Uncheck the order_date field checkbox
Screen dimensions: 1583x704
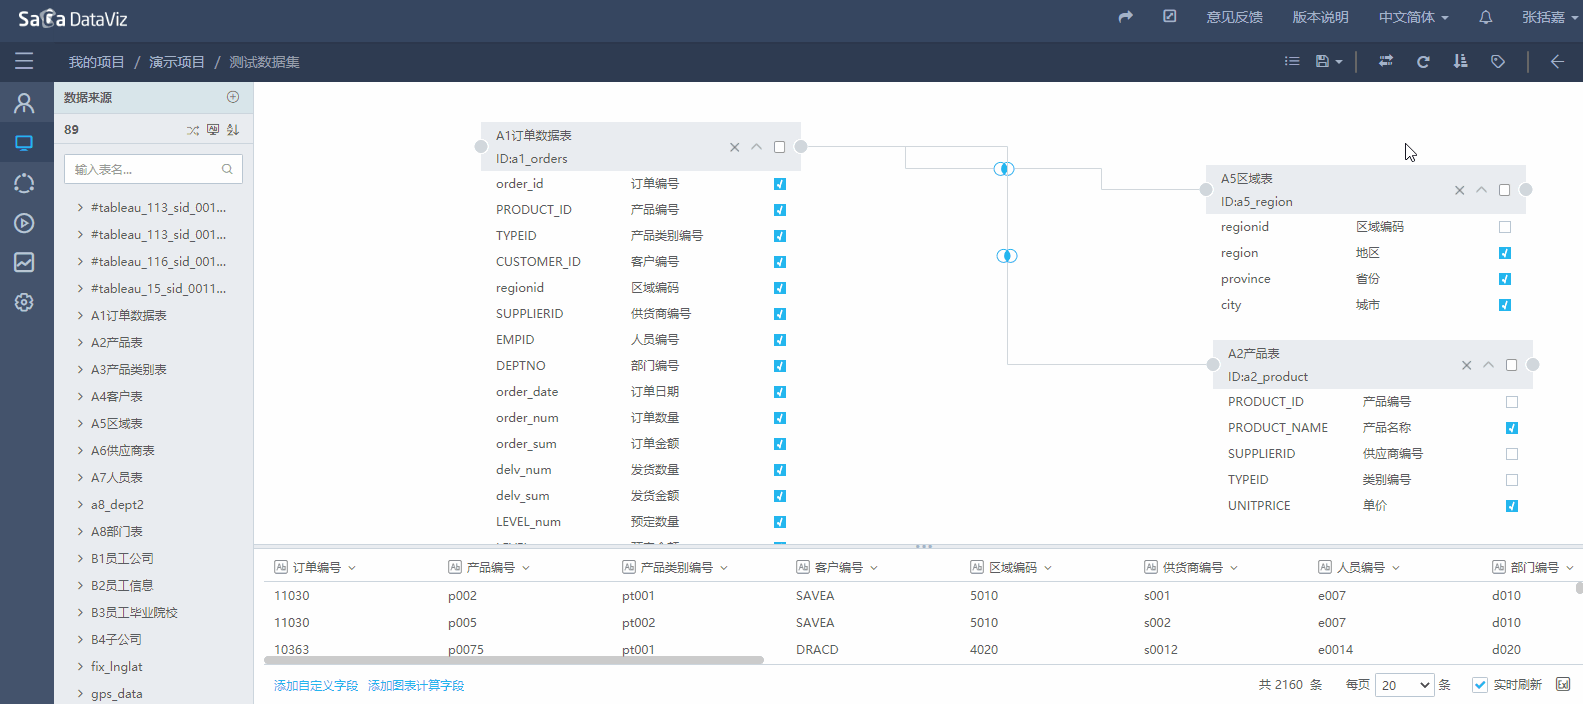(780, 392)
